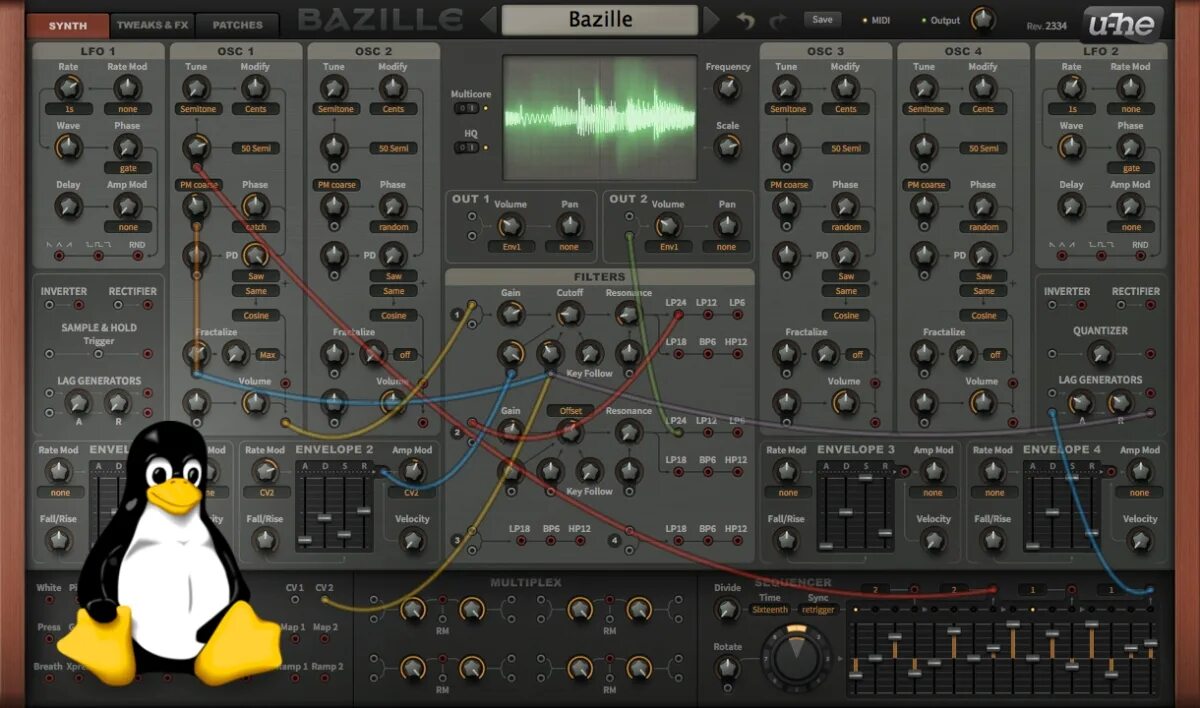Click the Envelope 3 Velocity knob

point(934,540)
